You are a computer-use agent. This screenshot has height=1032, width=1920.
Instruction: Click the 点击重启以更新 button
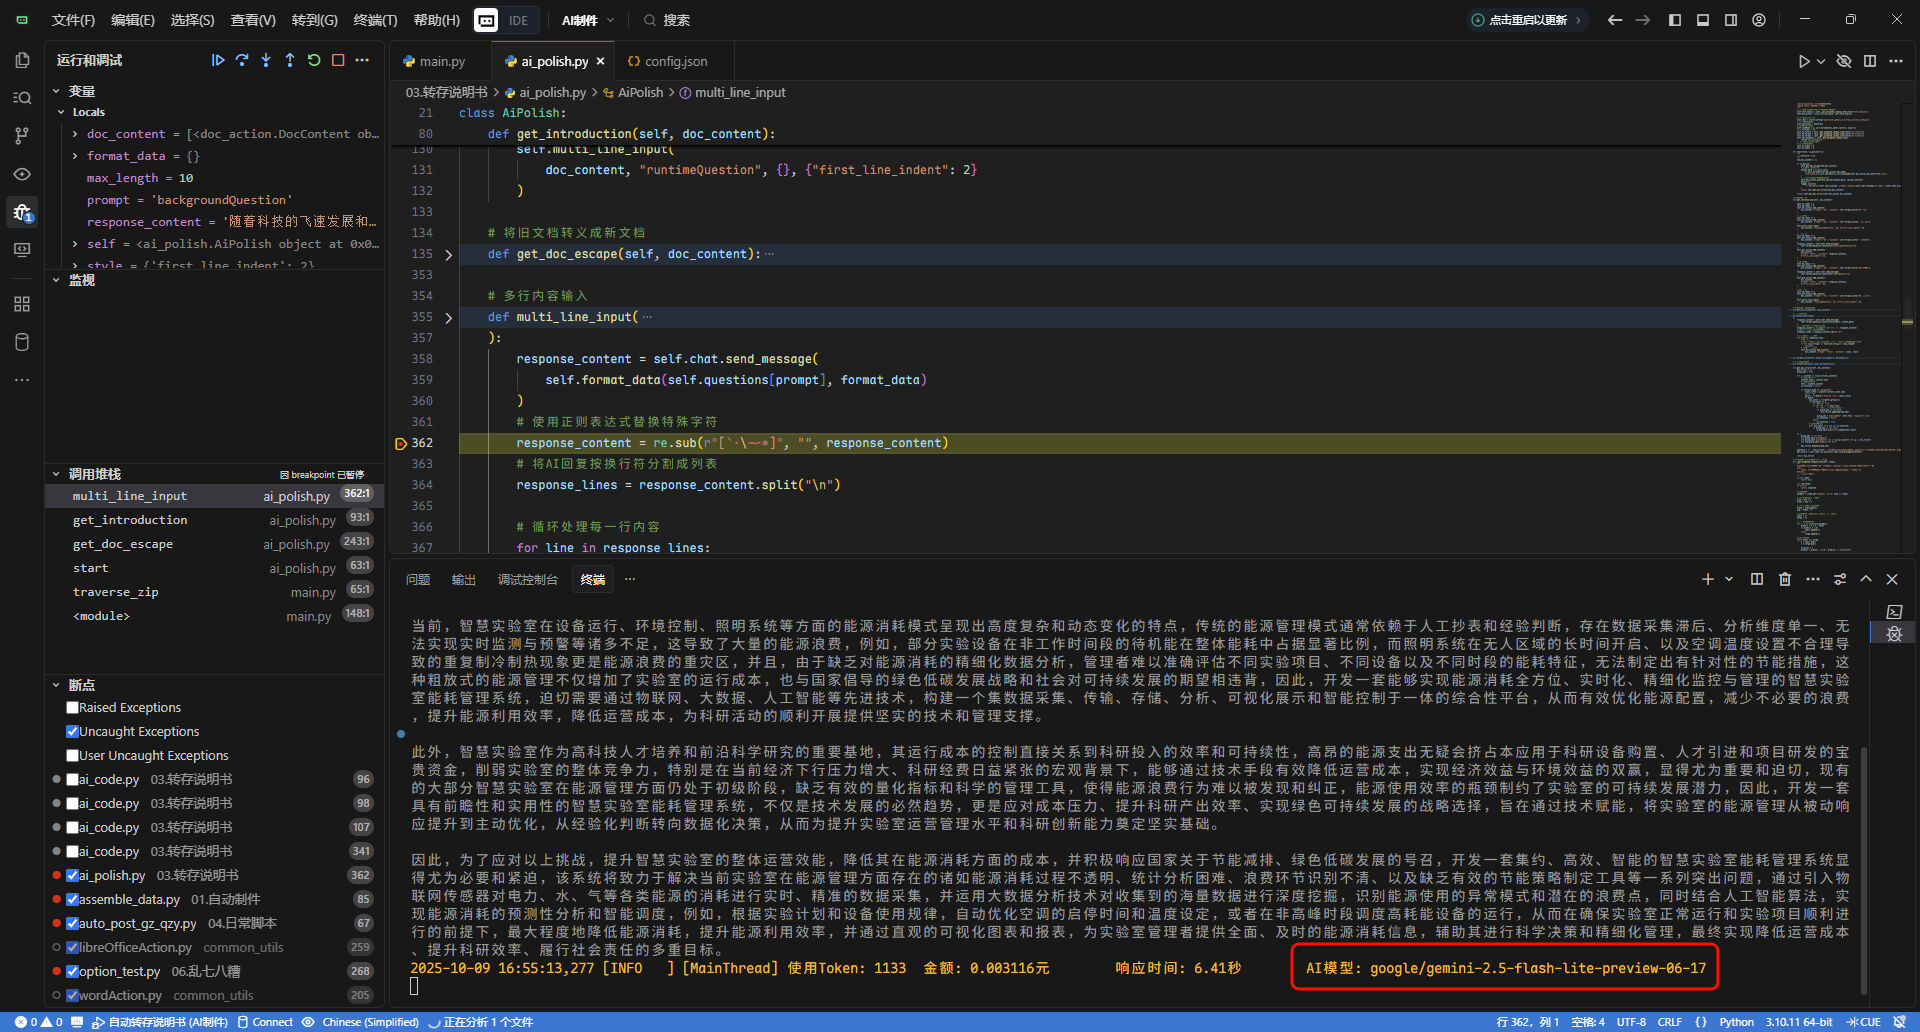(1527, 20)
